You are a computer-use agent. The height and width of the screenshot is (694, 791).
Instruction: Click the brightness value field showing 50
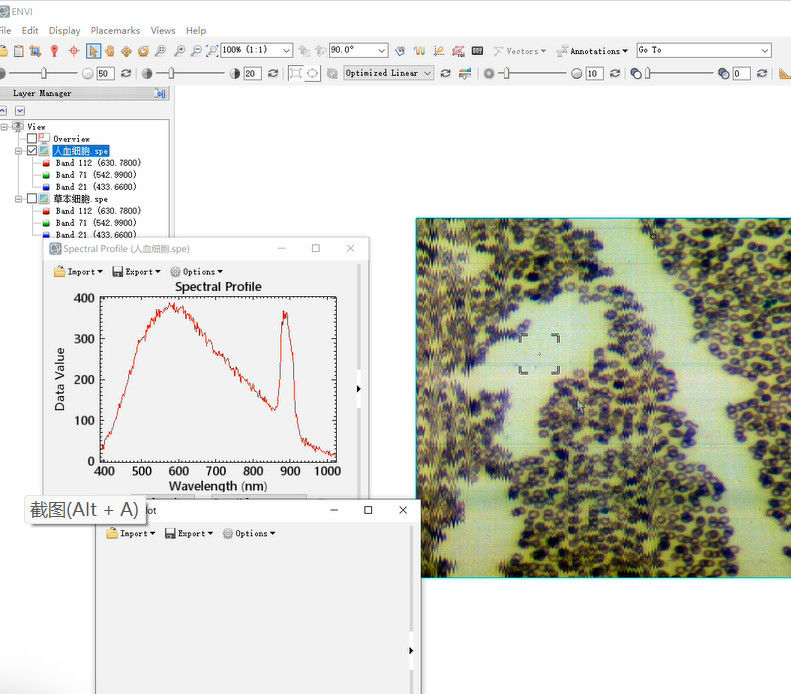click(104, 73)
